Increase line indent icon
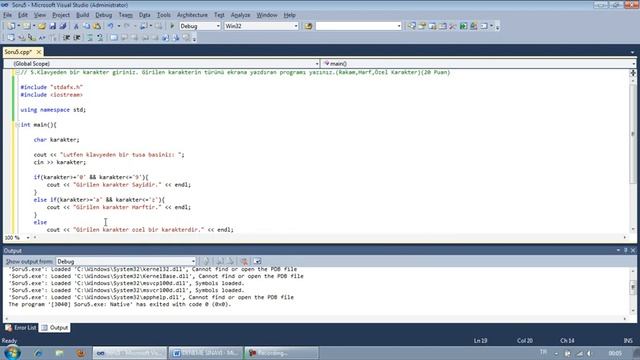Viewport: 640px width, 360px height. coord(77,38)
